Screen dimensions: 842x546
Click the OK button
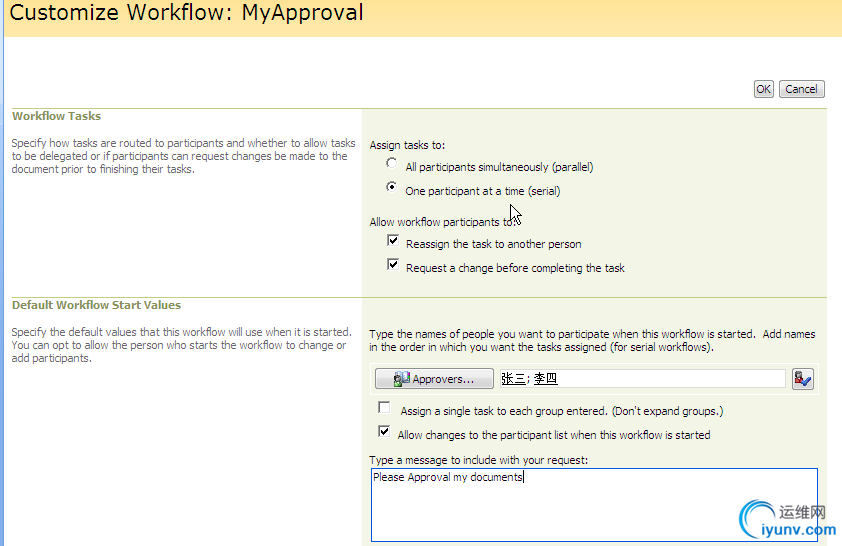763,89
